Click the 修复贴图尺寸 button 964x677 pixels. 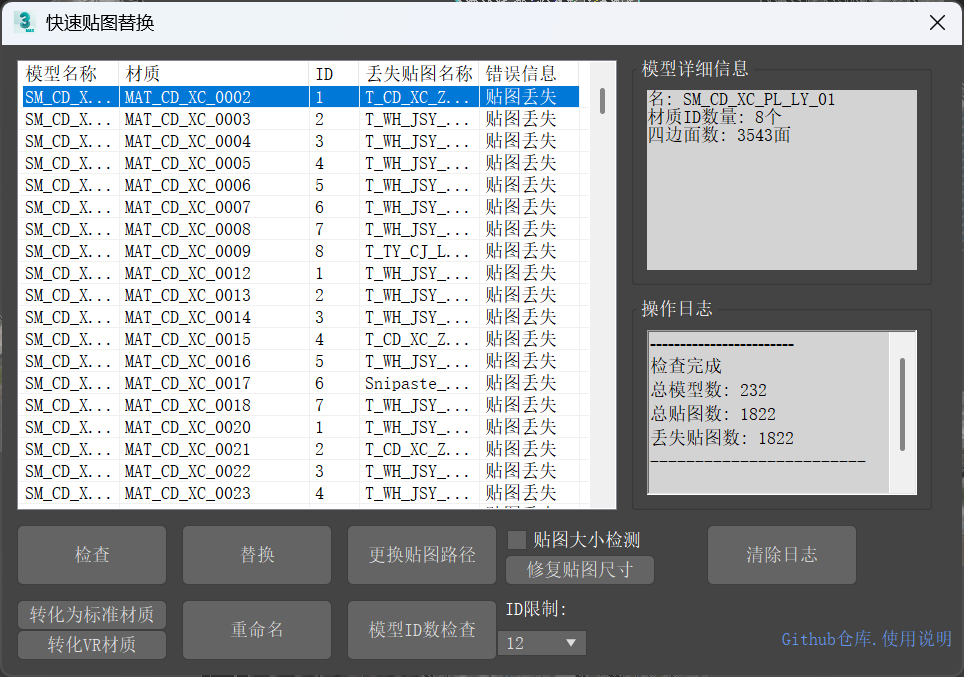578,570
